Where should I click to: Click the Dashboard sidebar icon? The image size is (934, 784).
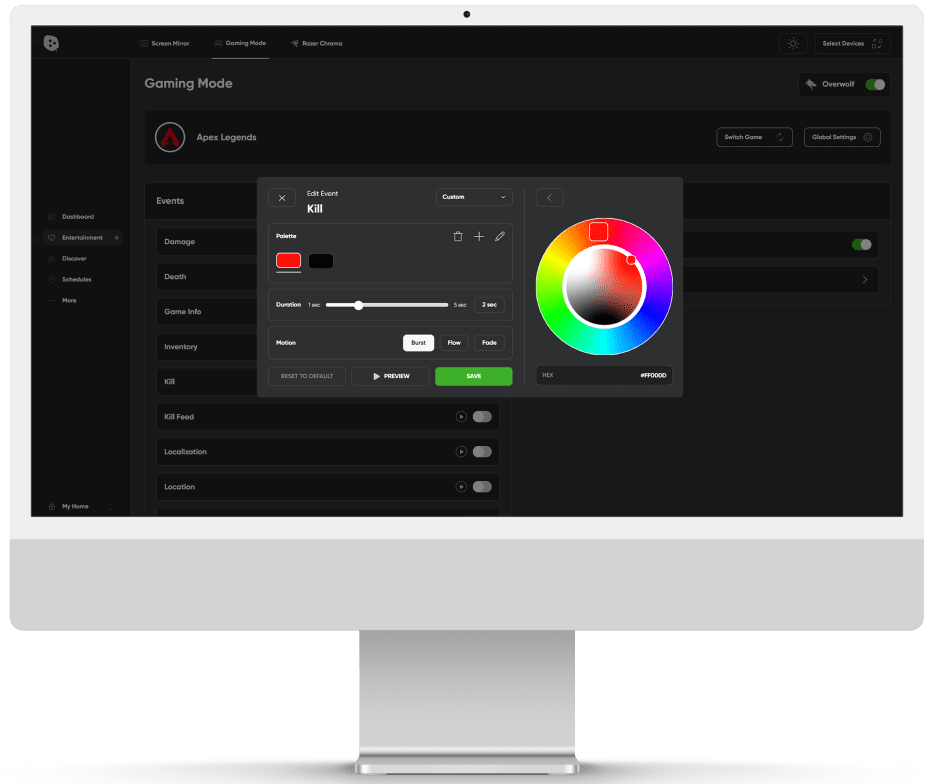(51, 217)
